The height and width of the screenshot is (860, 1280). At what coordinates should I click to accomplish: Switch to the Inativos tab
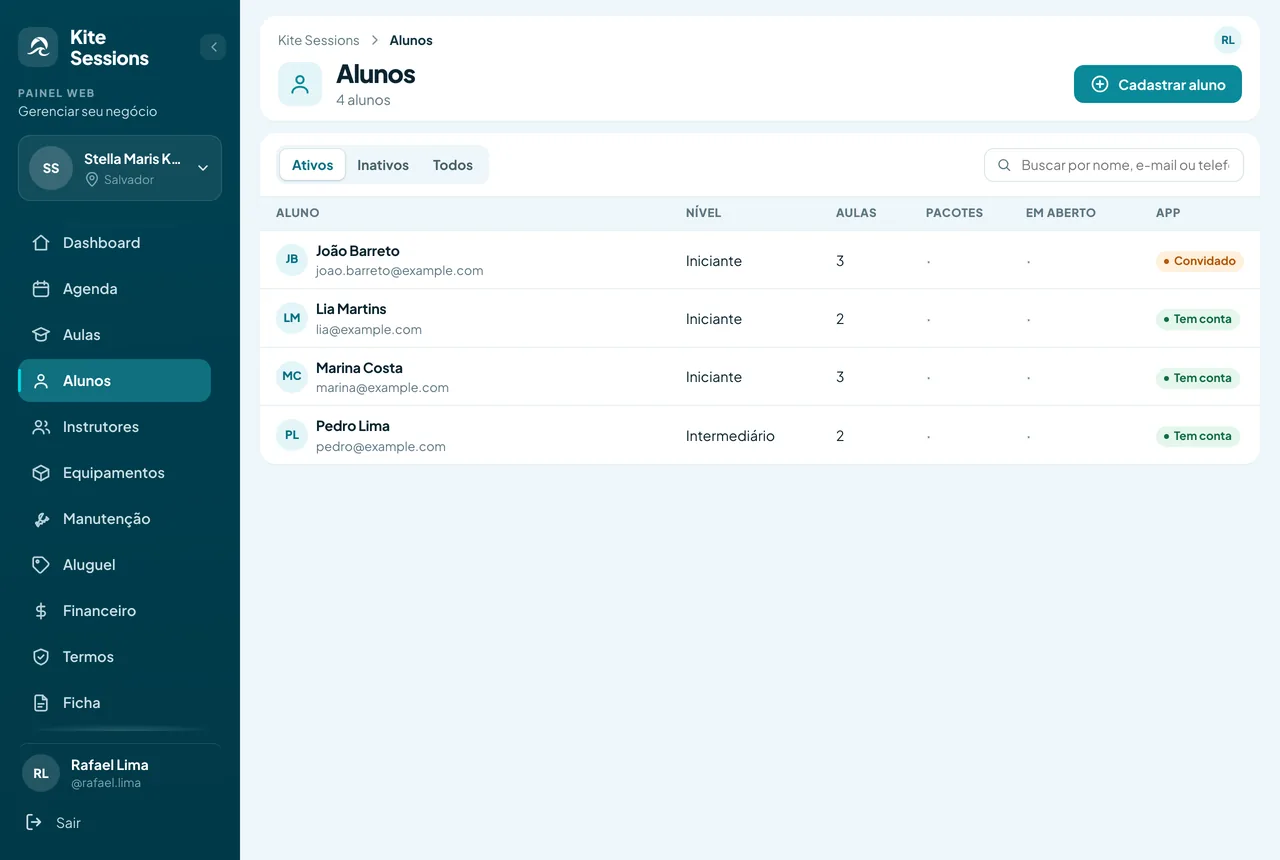[x=383, y=165]
